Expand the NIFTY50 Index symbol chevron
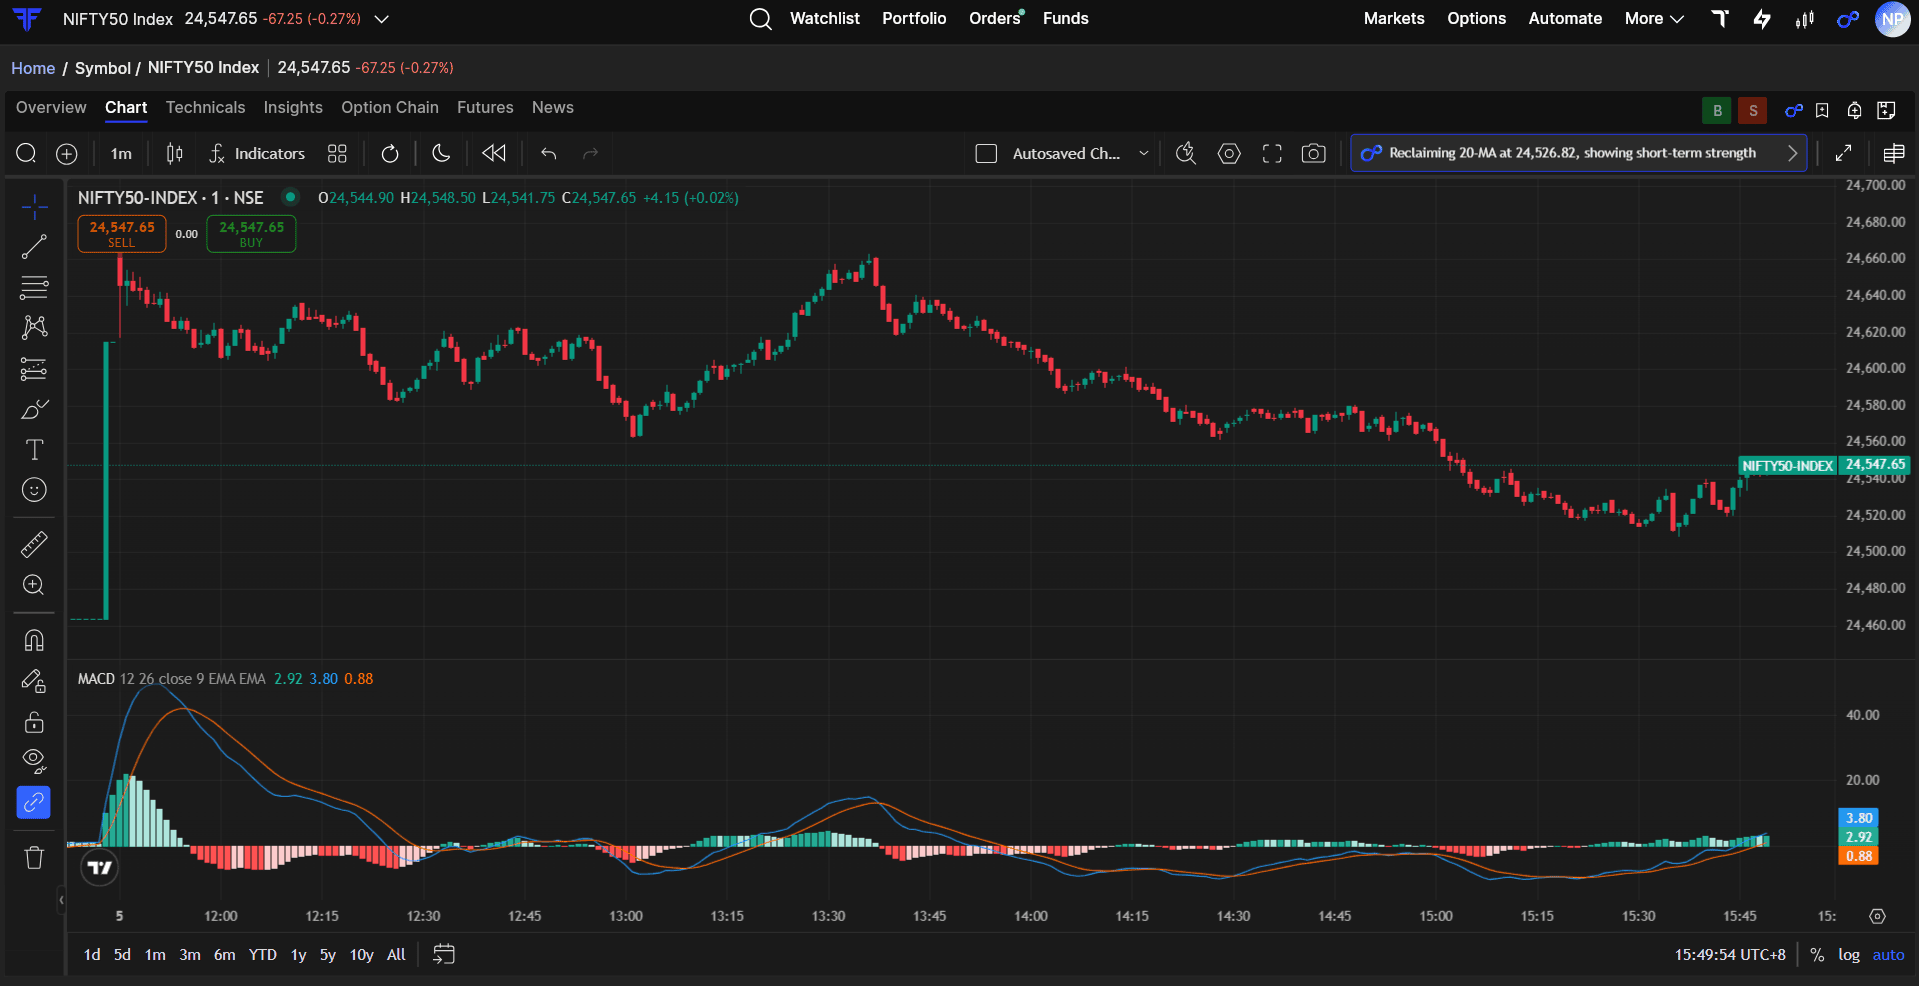The width and height of the screenshot is (1919, 986). coord(381,19)
